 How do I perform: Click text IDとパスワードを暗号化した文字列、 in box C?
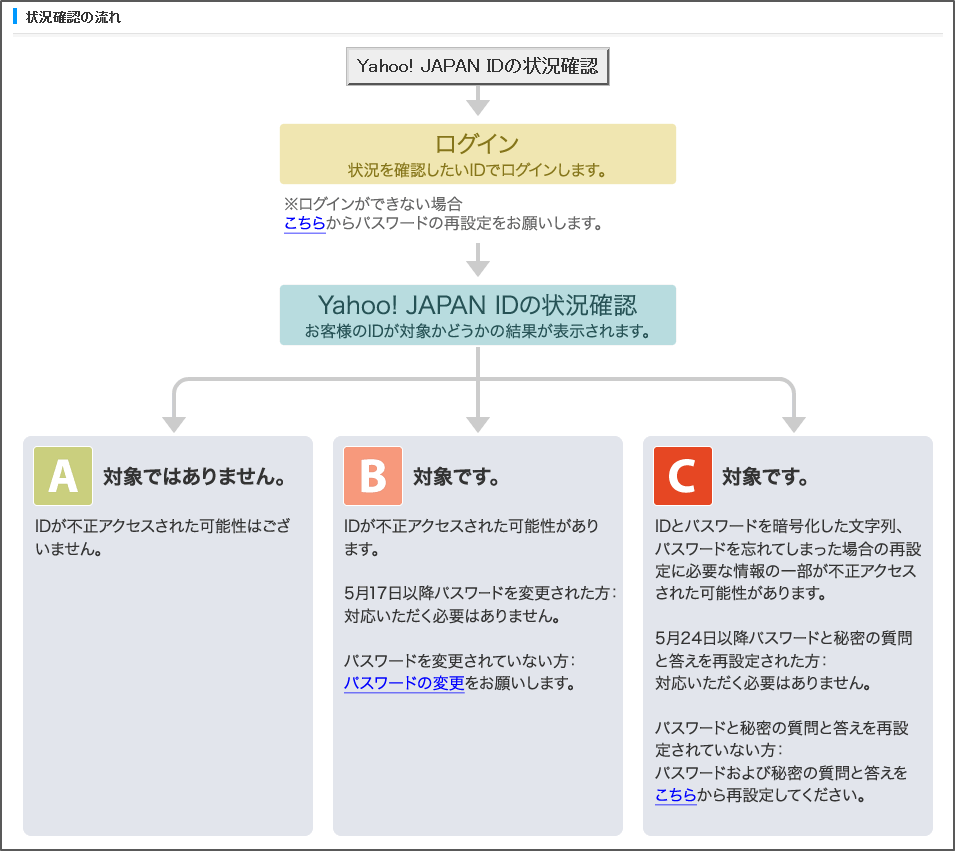(x=780, y=526)
